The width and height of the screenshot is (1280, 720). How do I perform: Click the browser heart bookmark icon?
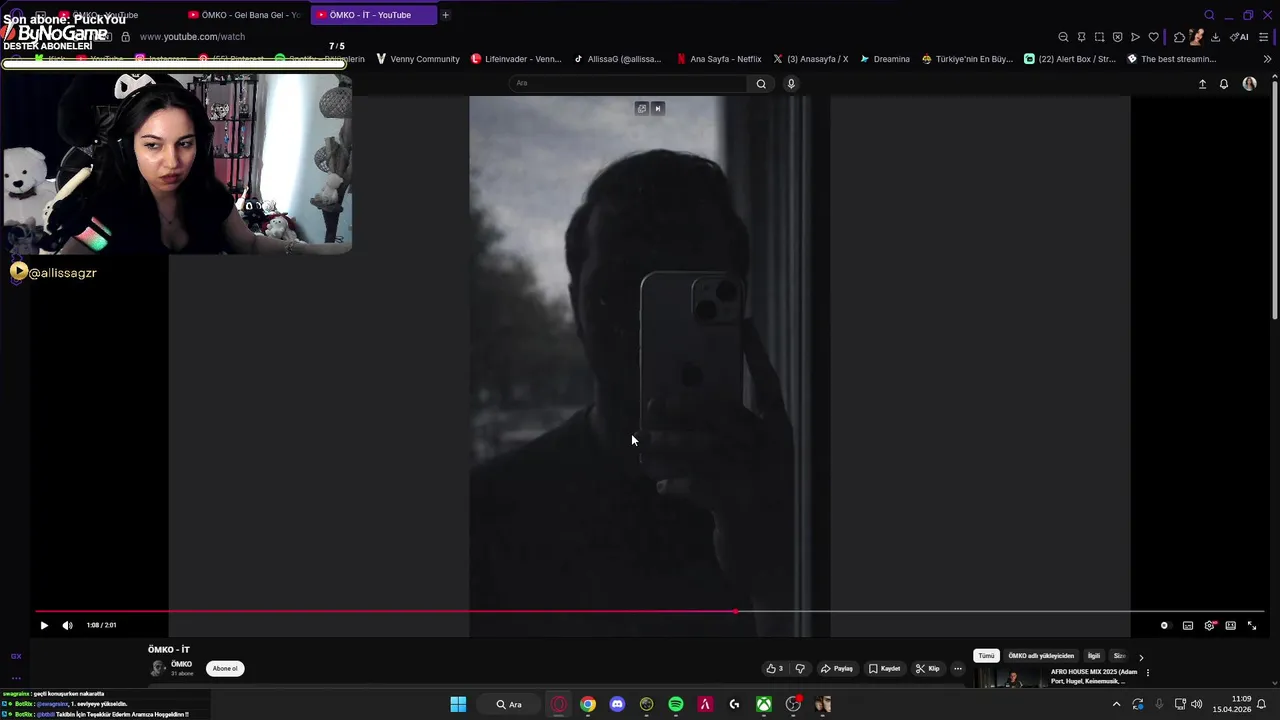tap(1153, 37)
